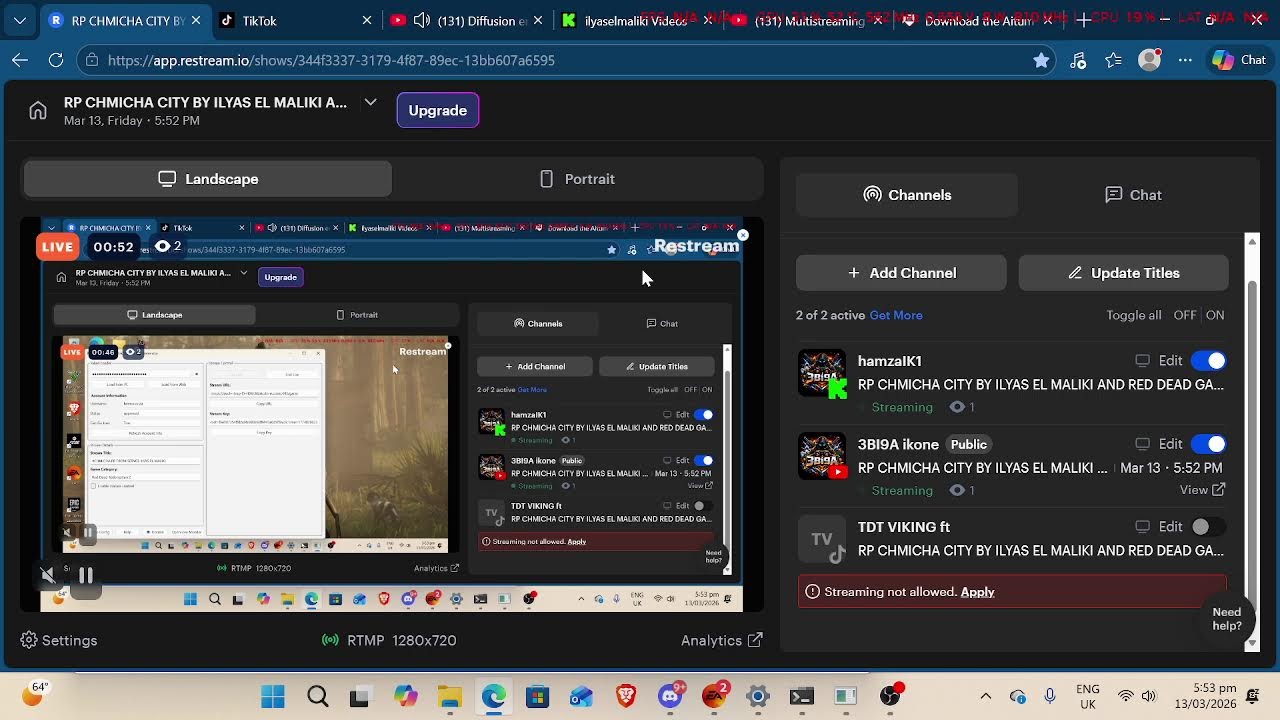Viewport: 1280px width, 720px height.
Task: Open Discord from the taskbar
Action: point(670,696)
